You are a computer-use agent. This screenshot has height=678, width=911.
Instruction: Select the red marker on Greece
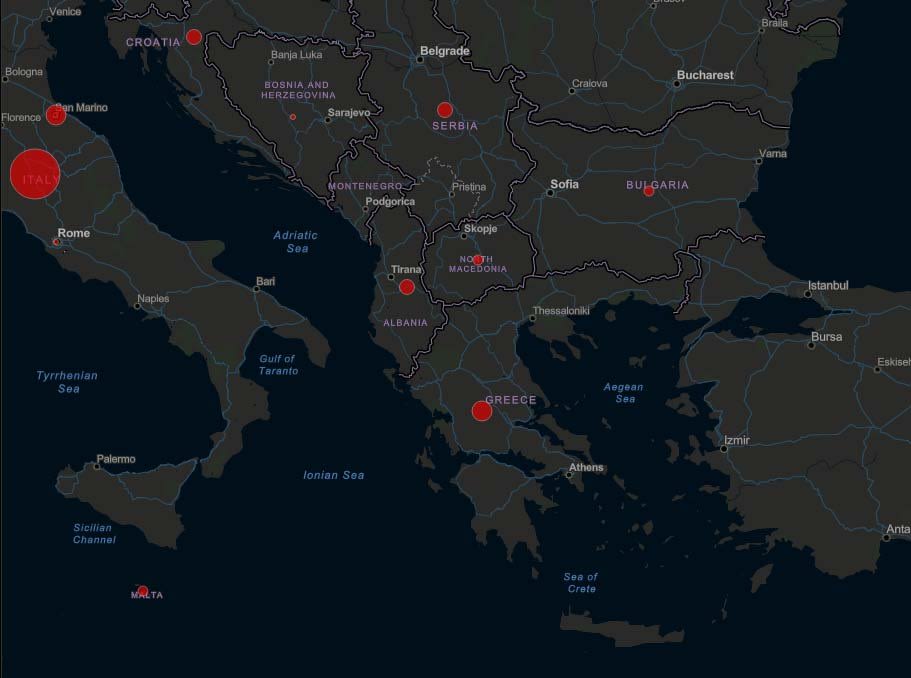(x=481, y=411)
